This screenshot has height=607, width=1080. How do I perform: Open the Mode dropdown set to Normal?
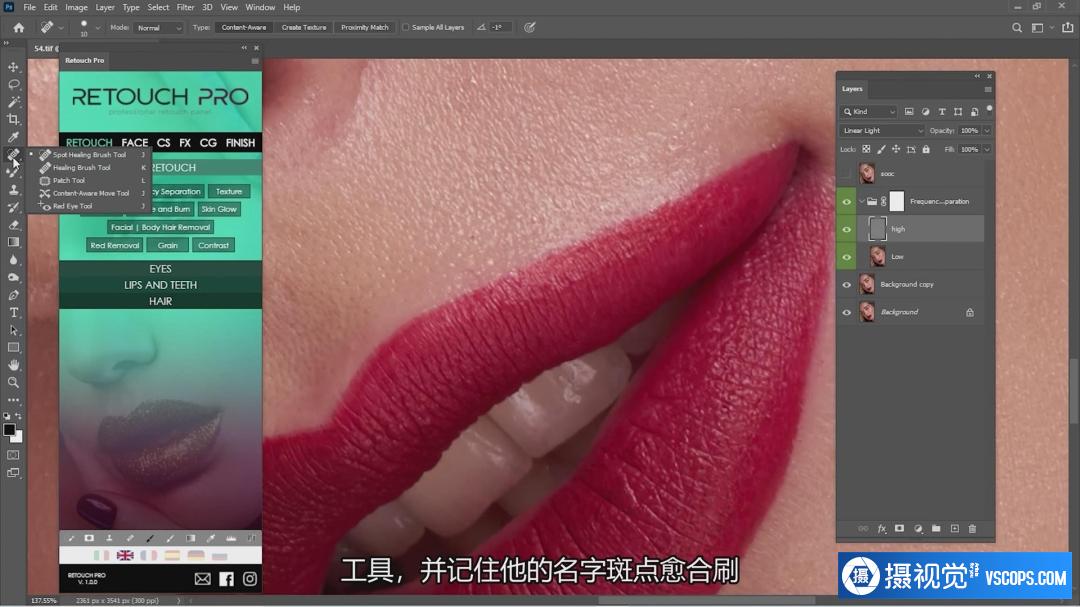(x=158, y=28)
